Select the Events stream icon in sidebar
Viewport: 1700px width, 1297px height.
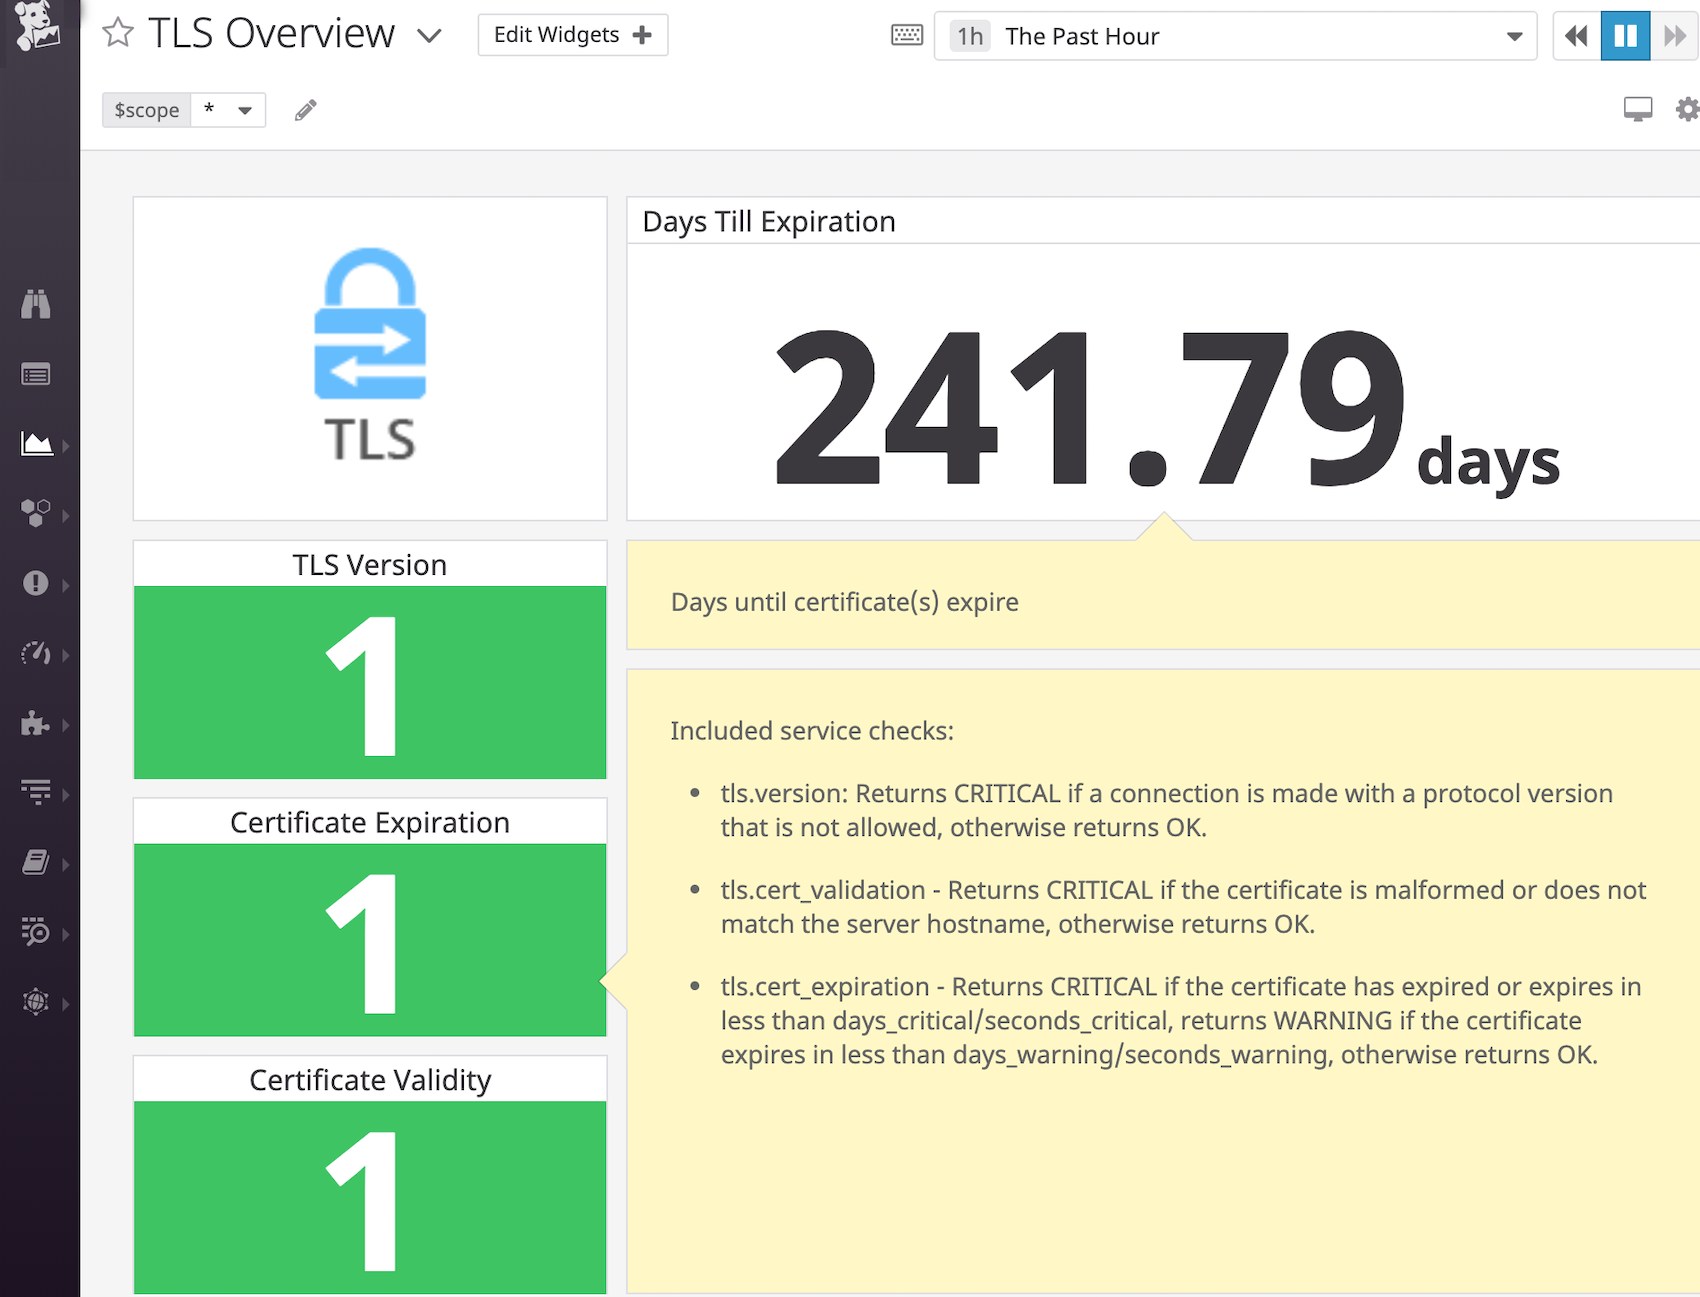click(x=37, y=374)
